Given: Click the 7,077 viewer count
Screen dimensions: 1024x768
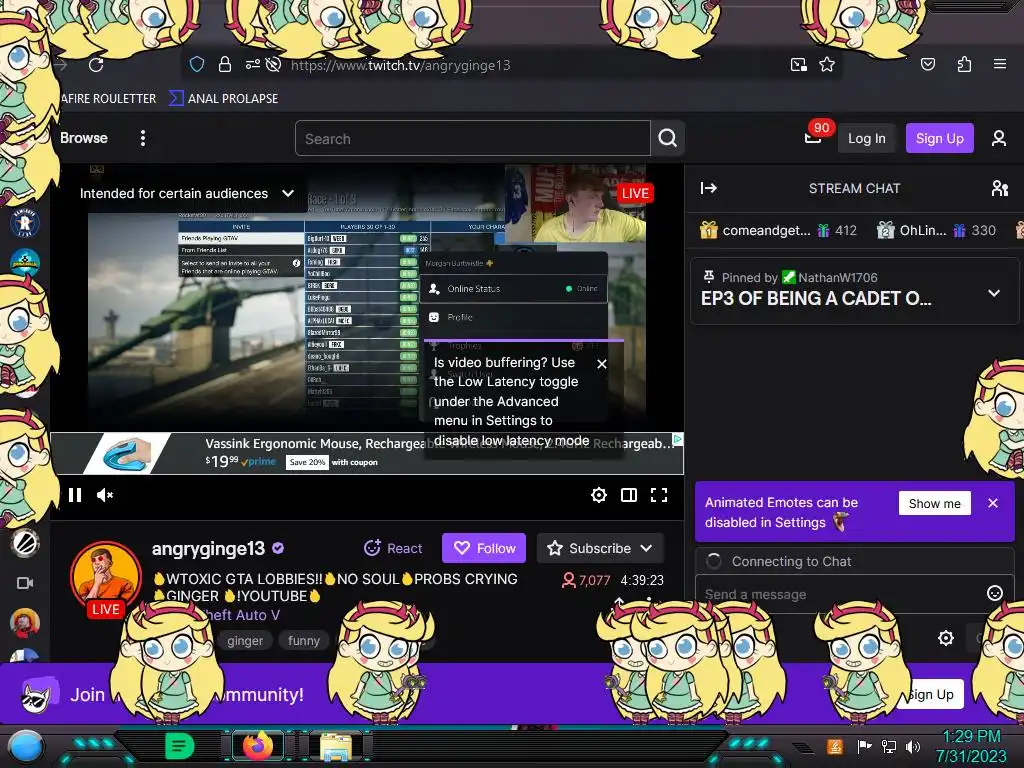Looking at the screenshot, I should [586, 580].
